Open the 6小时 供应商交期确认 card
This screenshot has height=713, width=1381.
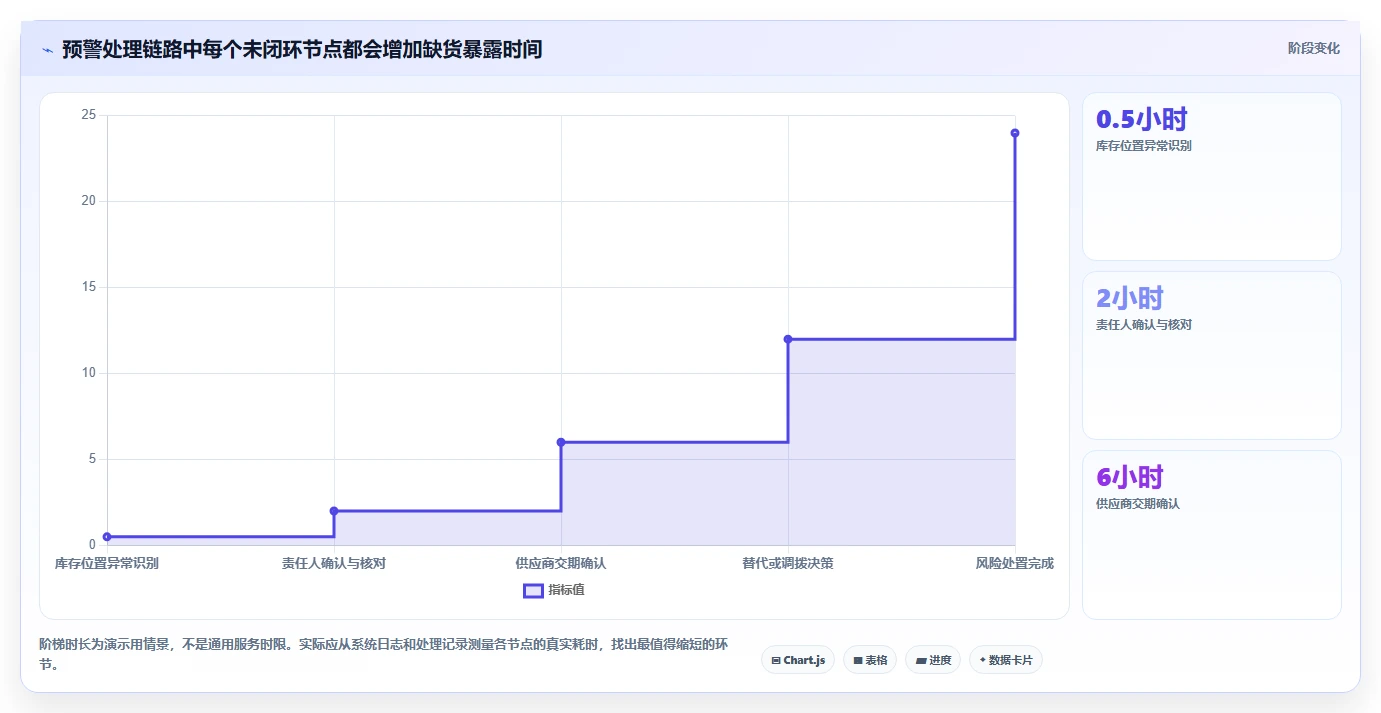coord(1211,534)
